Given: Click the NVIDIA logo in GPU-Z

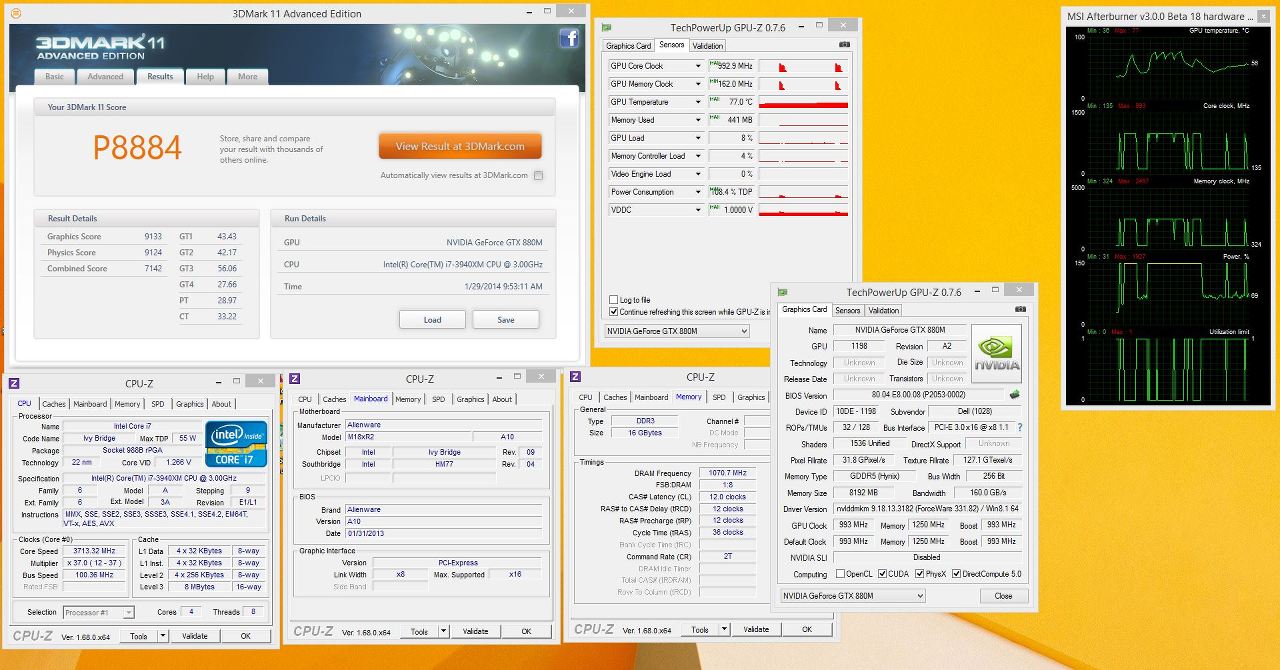Looking at the screenshot, I should [x=996, y=352].
